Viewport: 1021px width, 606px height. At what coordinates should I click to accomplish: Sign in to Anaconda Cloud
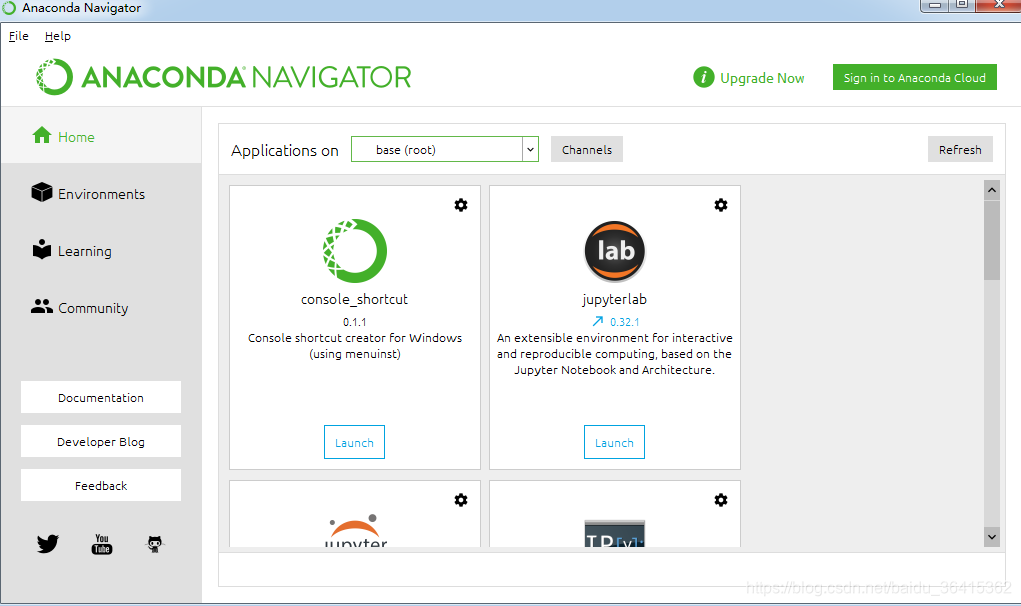point(914,77)
